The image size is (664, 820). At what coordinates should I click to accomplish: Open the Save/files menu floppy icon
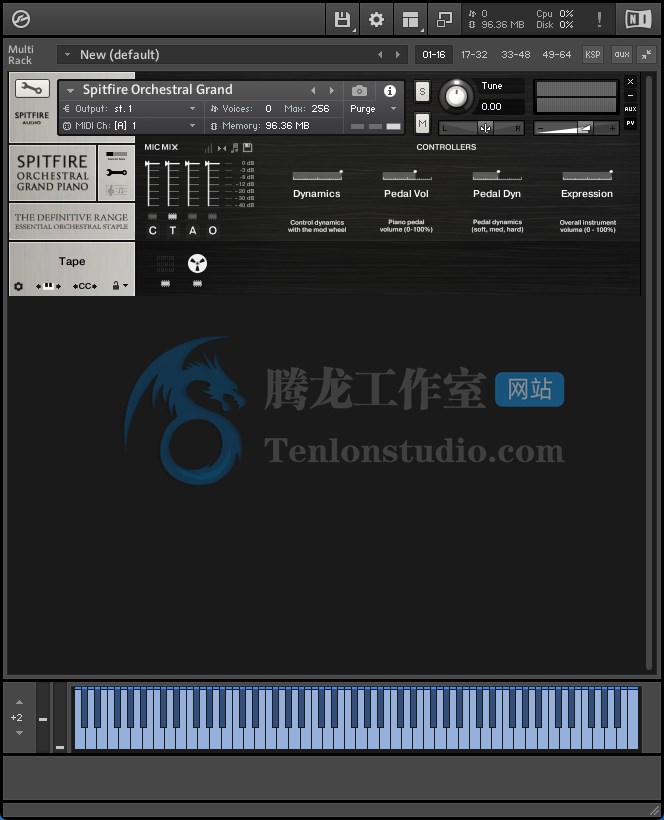click(x=342, y=19)
